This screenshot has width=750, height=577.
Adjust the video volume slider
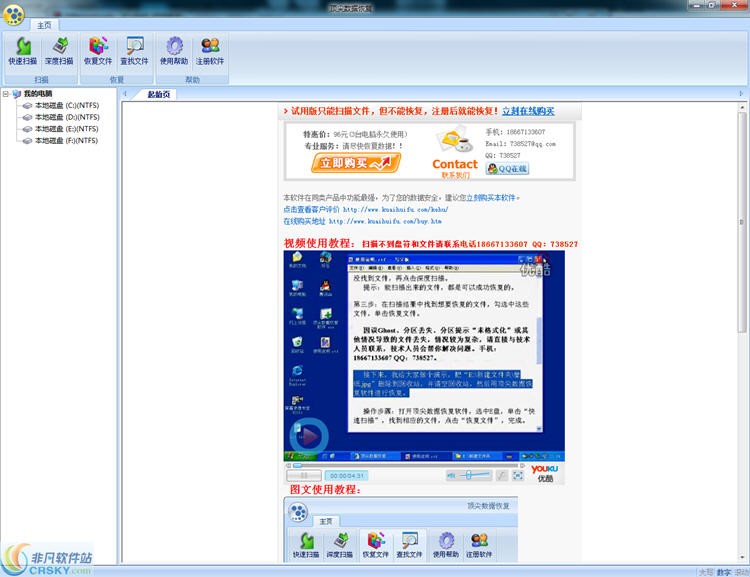coord(475,475)
